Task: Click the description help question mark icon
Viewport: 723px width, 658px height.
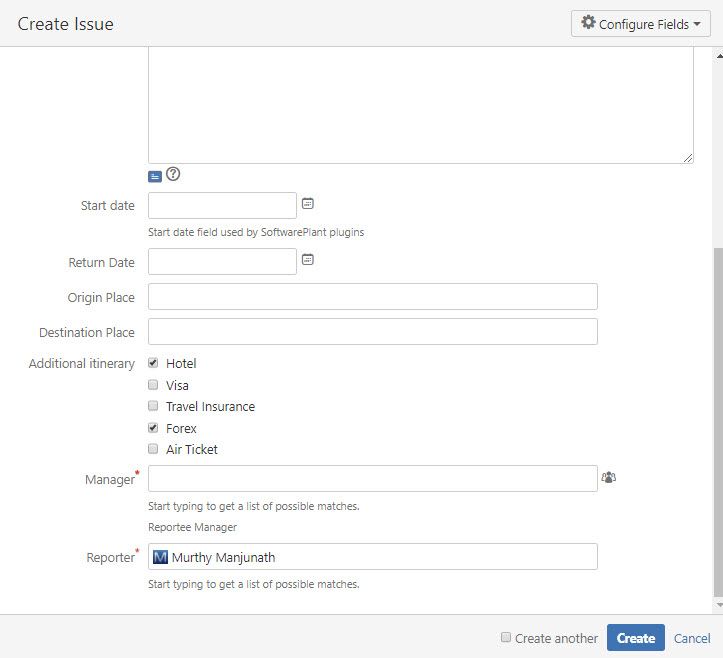Action: click(173, 174)
